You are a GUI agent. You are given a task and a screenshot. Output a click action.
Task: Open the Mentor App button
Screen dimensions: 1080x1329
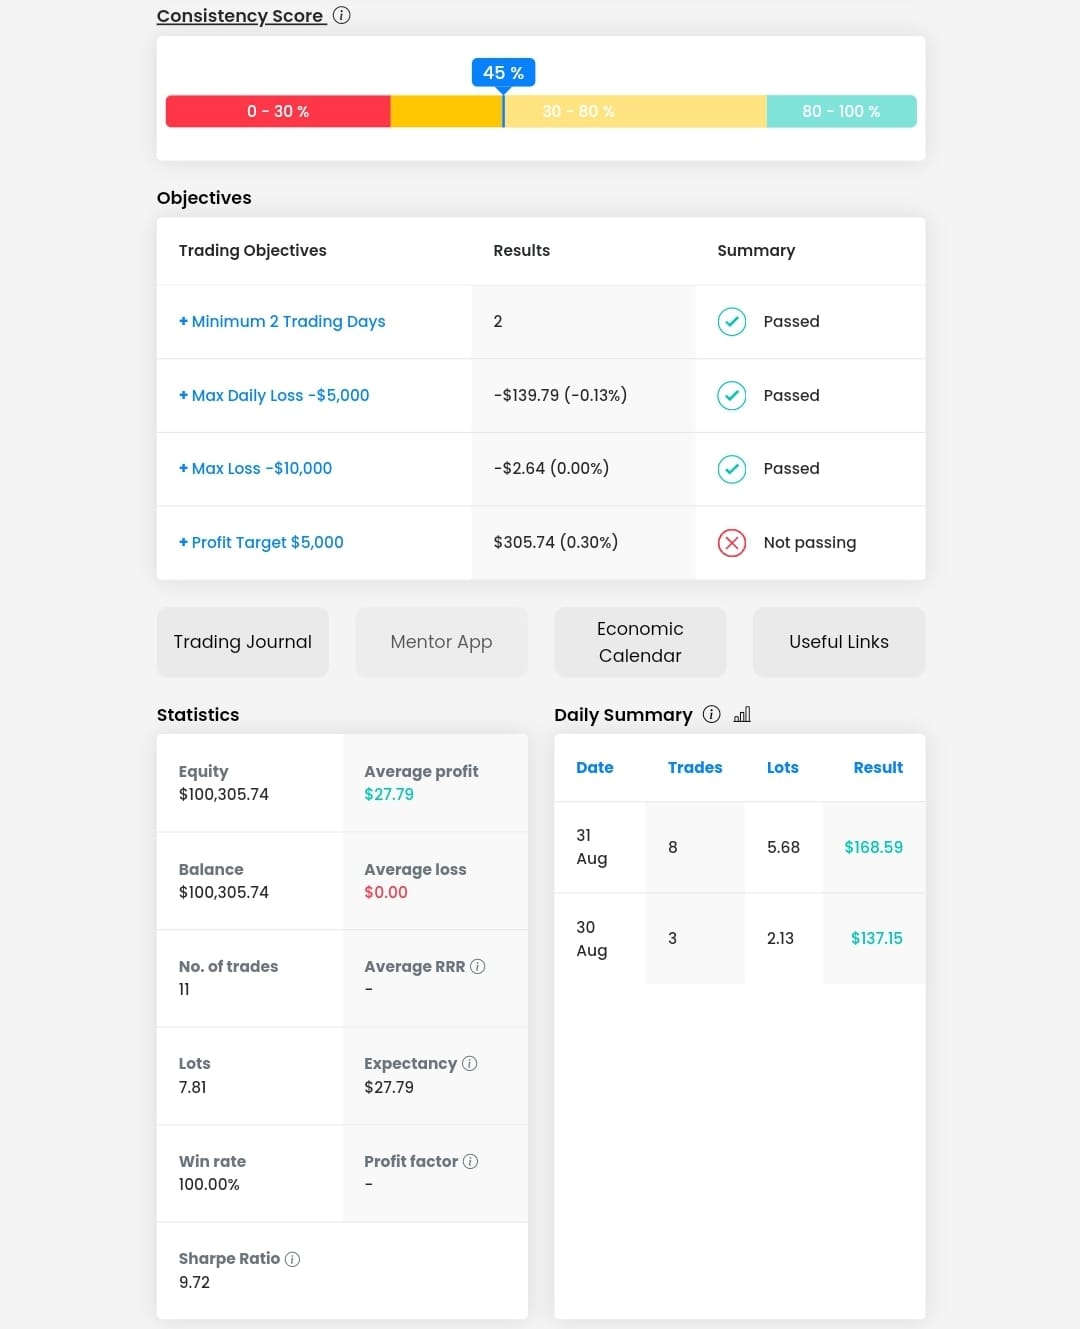441,642
